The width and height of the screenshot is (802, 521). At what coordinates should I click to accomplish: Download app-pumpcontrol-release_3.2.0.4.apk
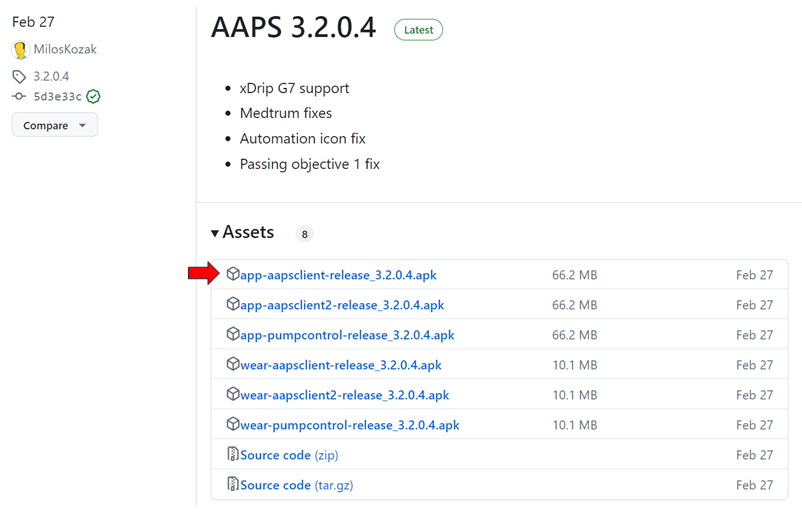point(347,335)
